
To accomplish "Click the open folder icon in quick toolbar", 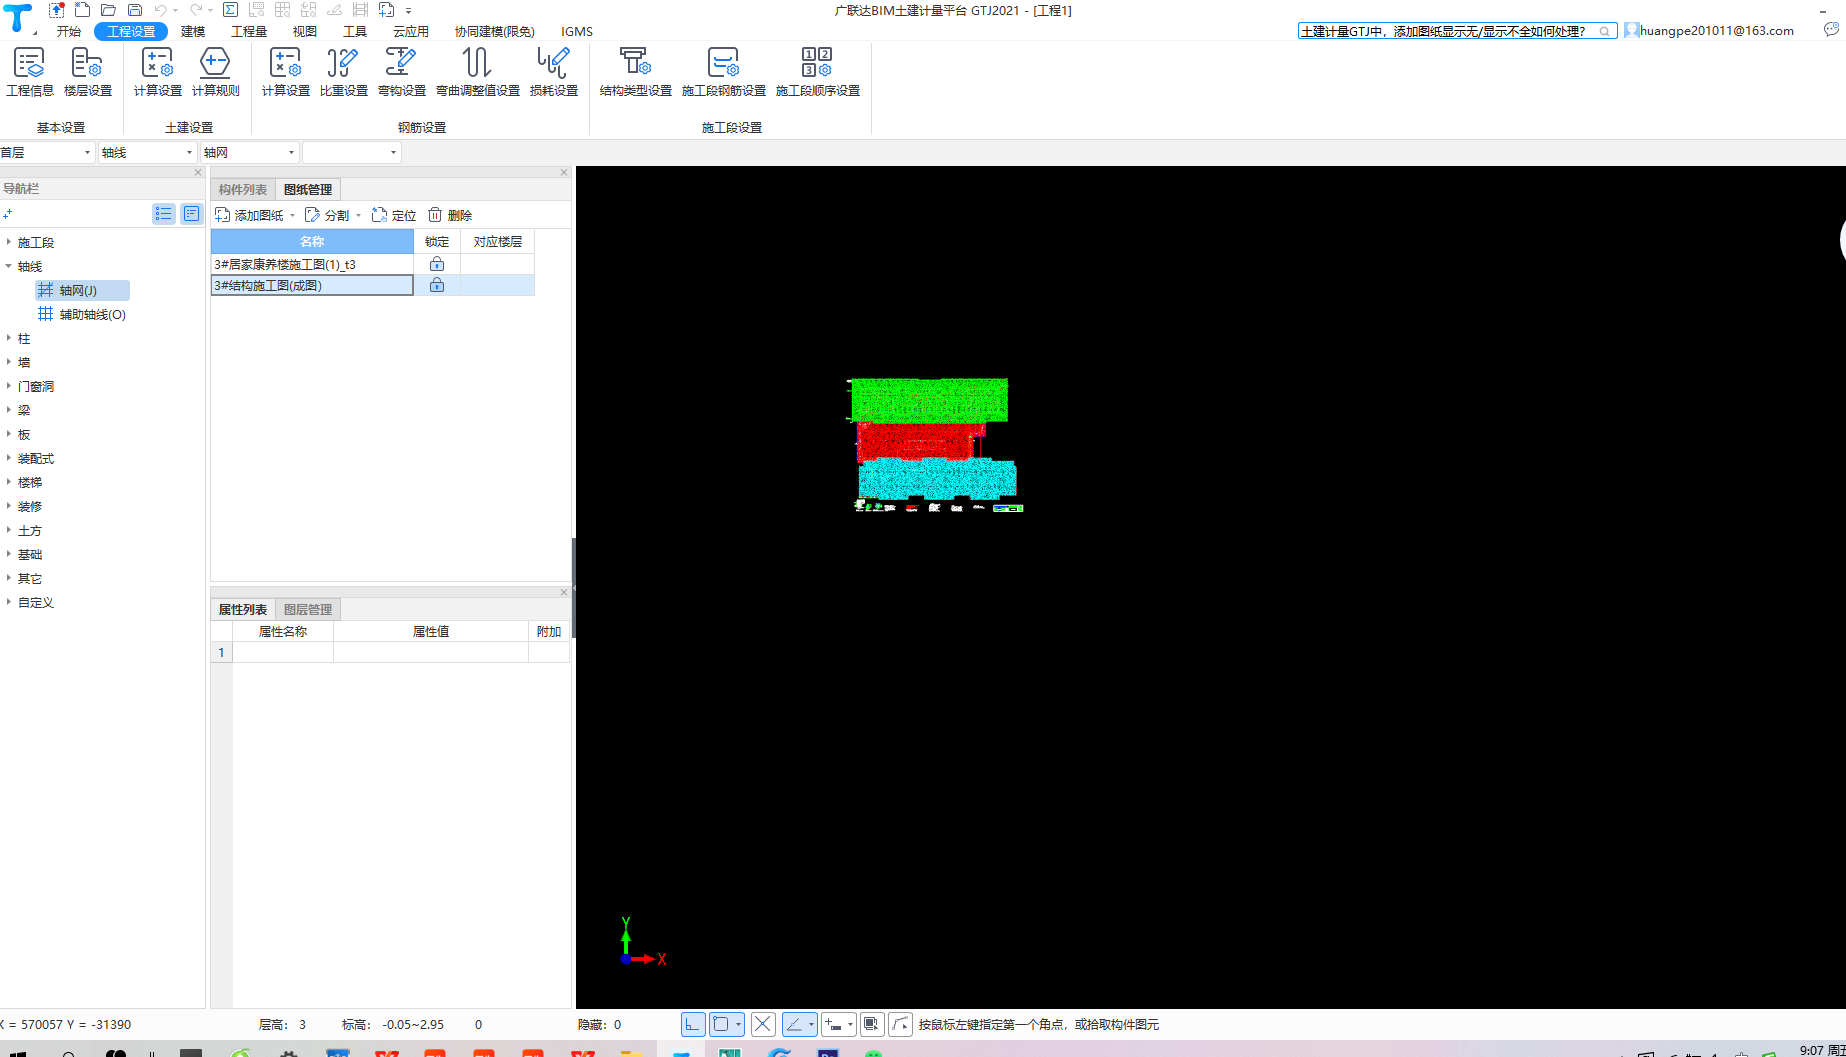I will pos(109,10).
